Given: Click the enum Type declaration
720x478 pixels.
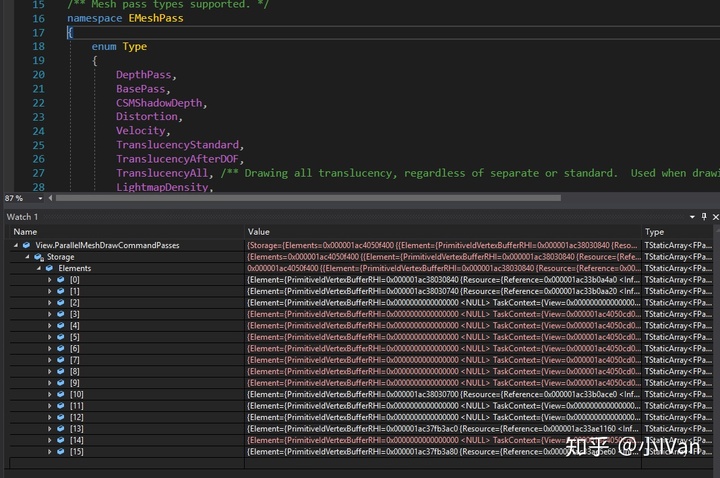Looking at the screenshot, I should tap(119, 47).
